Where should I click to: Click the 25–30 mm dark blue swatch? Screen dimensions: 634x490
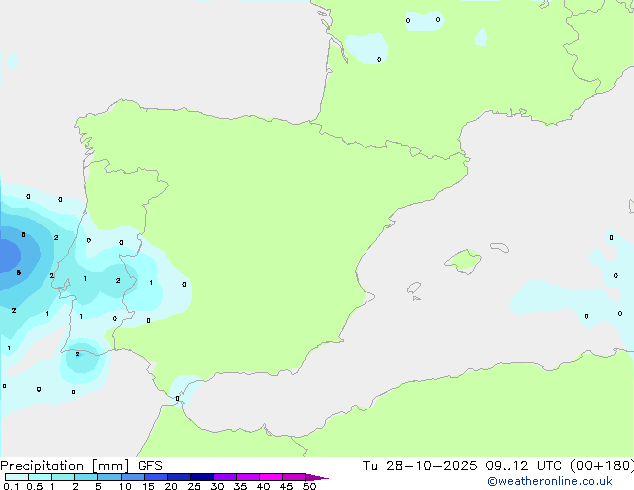[202, 477]
